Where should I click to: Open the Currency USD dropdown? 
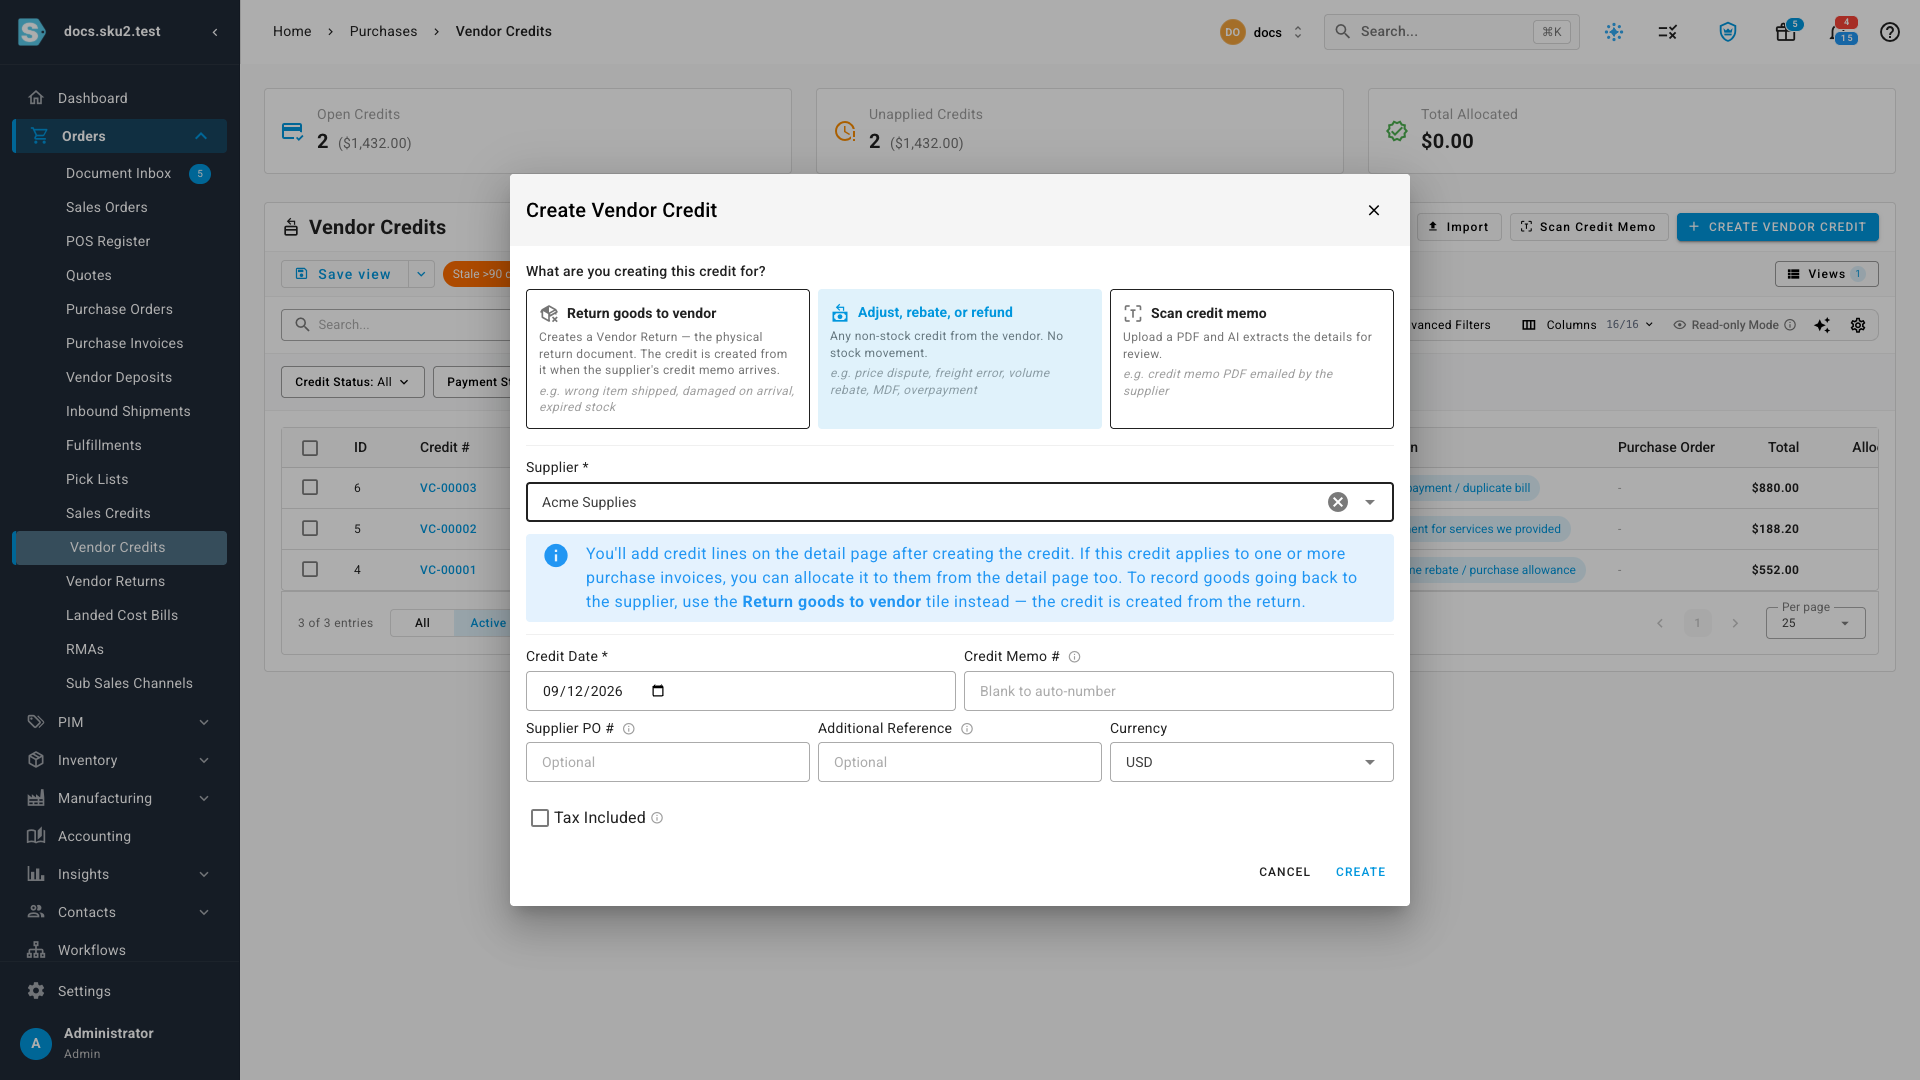point(1252,762)
